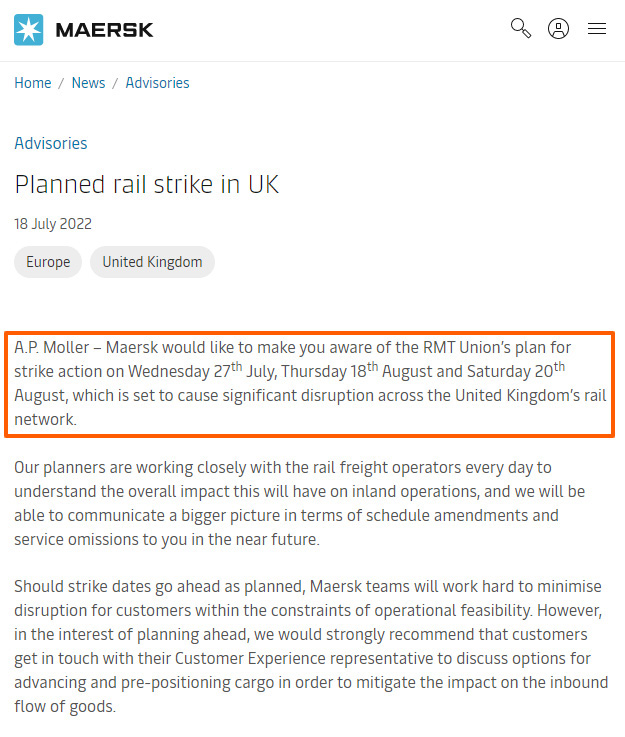Open the hamburger menu icon
The height and width of the screenshot is (737, 625).
[x=597, y=29]
